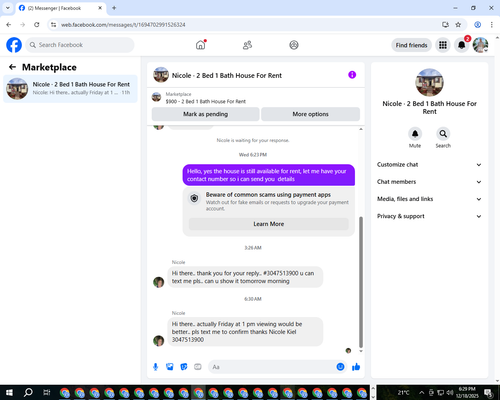
Task: Click Find friends button
Action: [x=411, y=45]
